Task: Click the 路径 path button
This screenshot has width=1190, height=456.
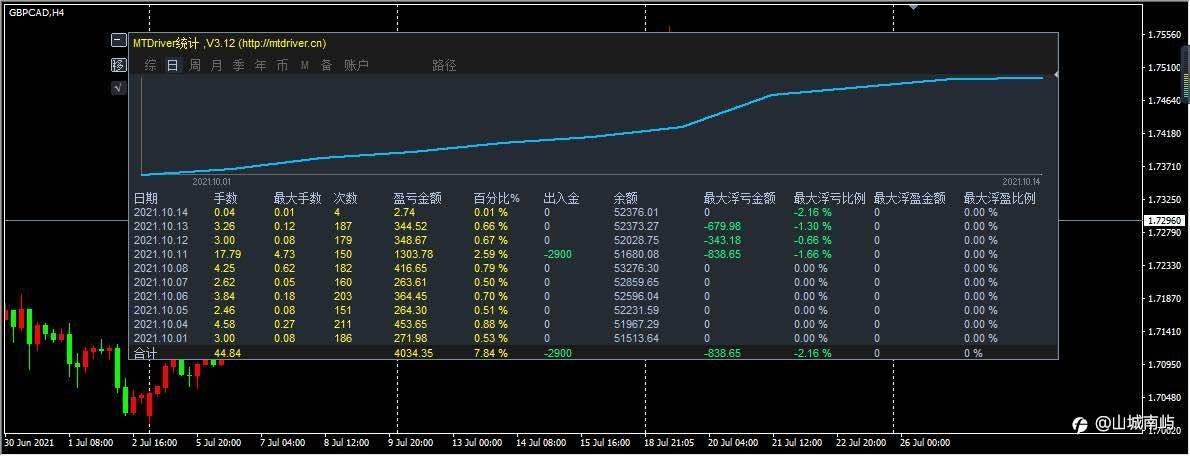Action: coord(444,66)
